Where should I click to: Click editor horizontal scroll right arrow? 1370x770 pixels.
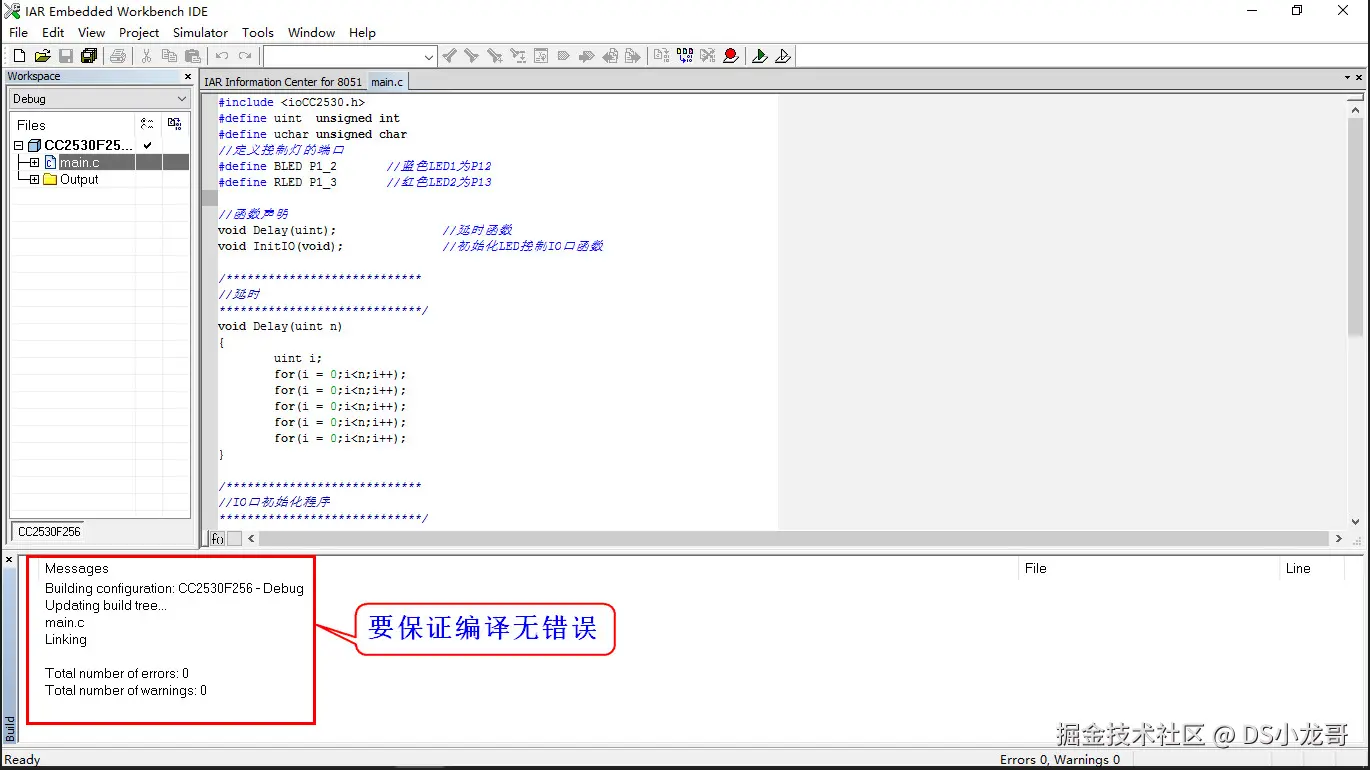tap(1339, 538)
